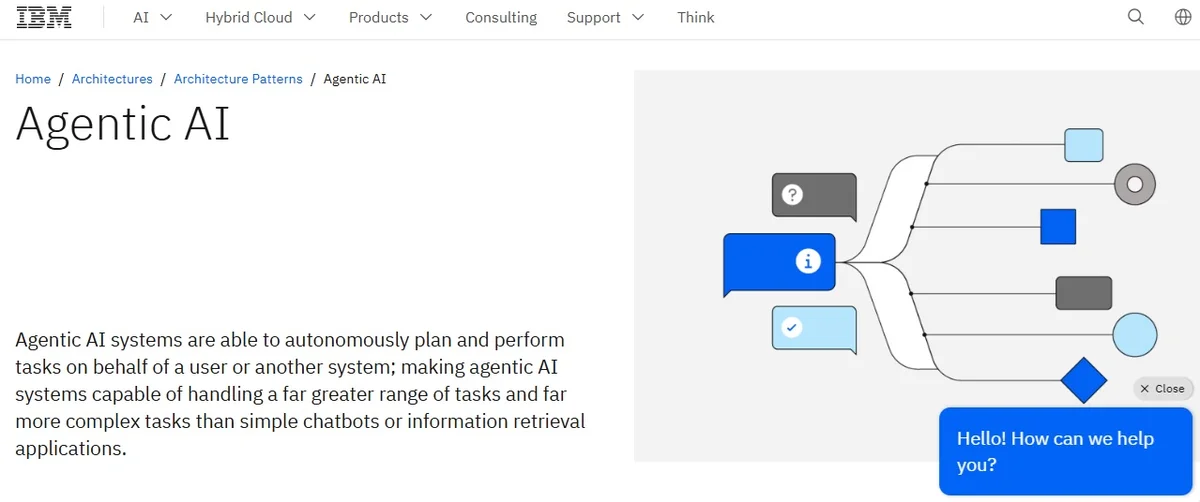Click the checkmark speech bubble
The height and width of the screenshot is (502, 1200).
point(814,328)
